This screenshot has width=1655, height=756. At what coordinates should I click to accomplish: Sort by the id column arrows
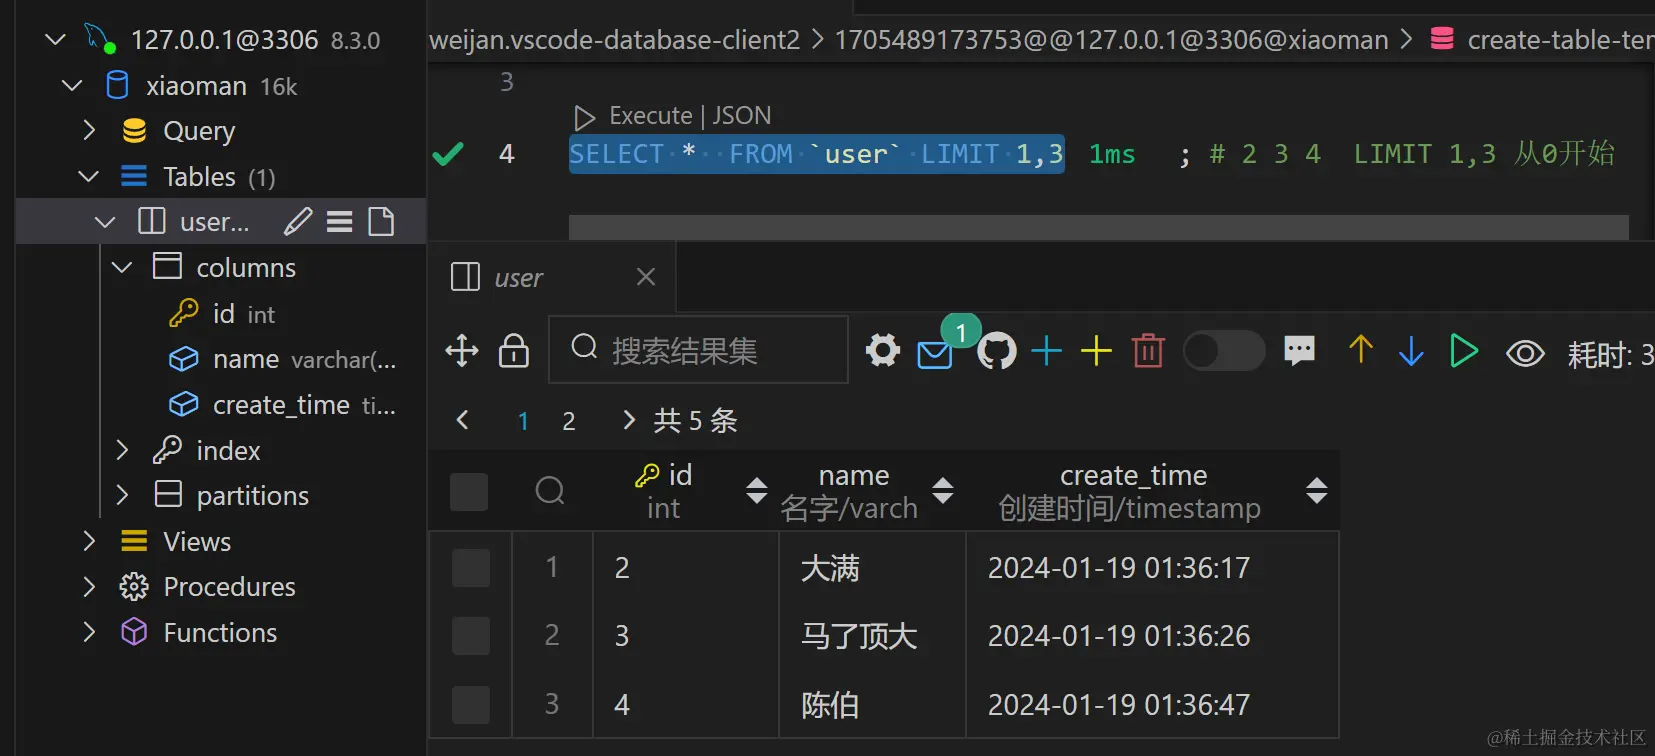[757, 490]
